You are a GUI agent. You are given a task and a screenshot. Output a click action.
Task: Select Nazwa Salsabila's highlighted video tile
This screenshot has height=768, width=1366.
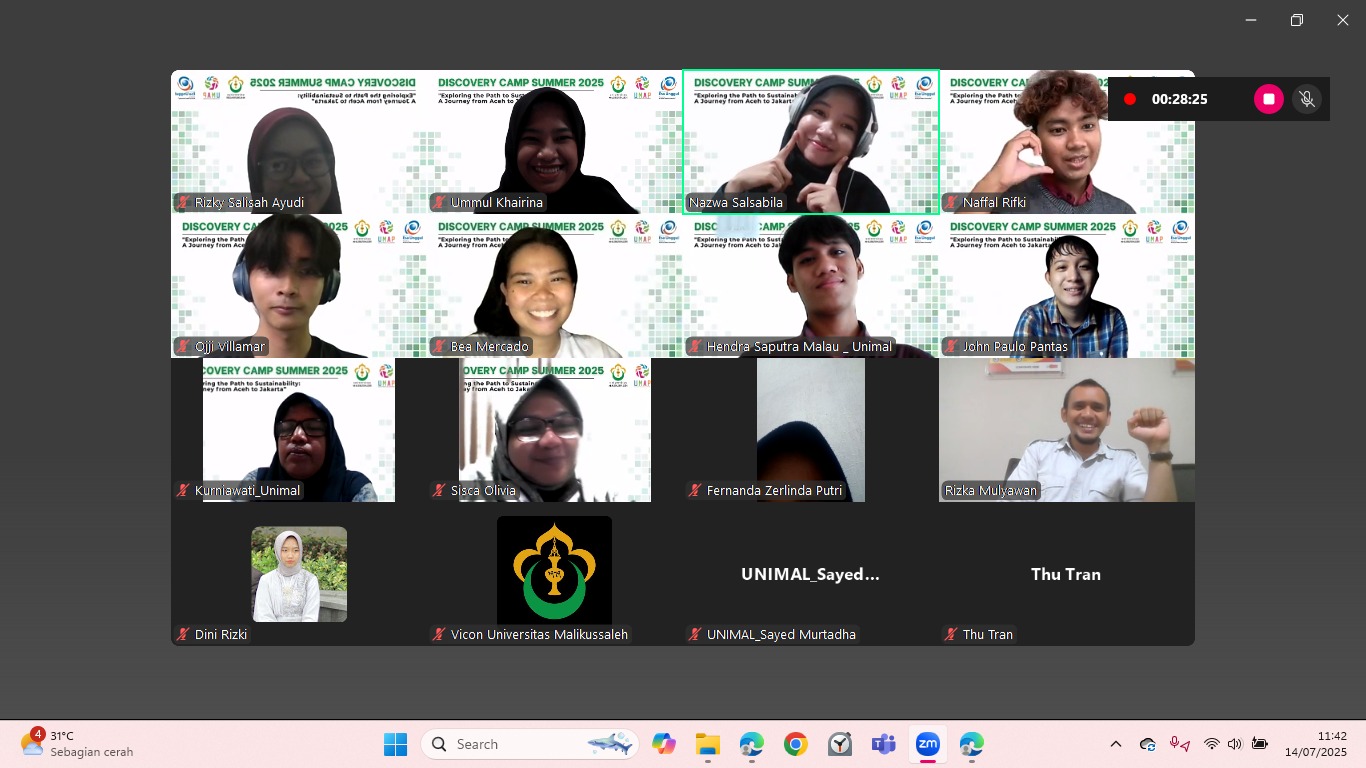(811, 141)
